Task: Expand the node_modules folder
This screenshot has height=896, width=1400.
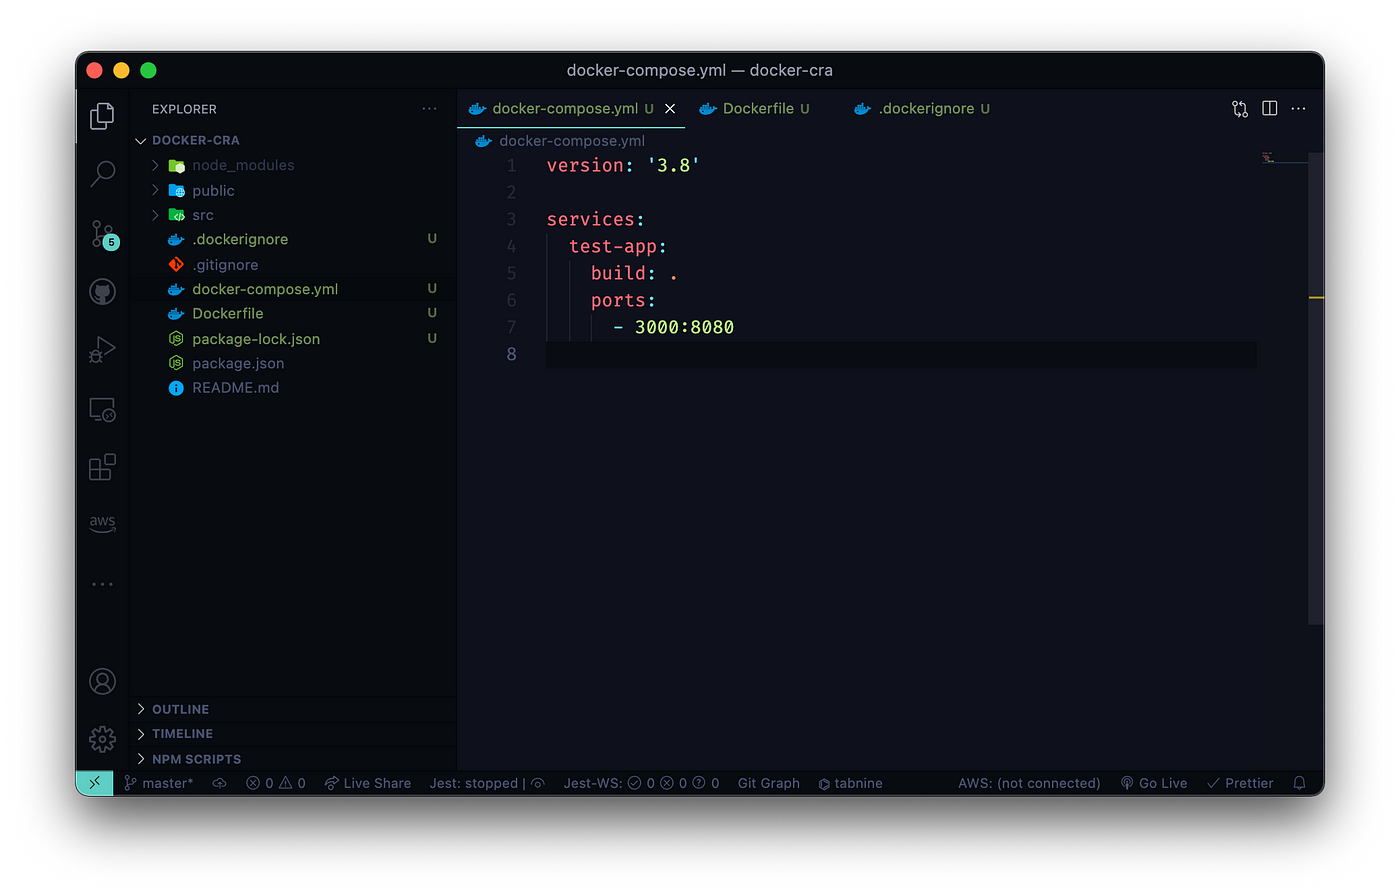Action: tap(156, 165)
